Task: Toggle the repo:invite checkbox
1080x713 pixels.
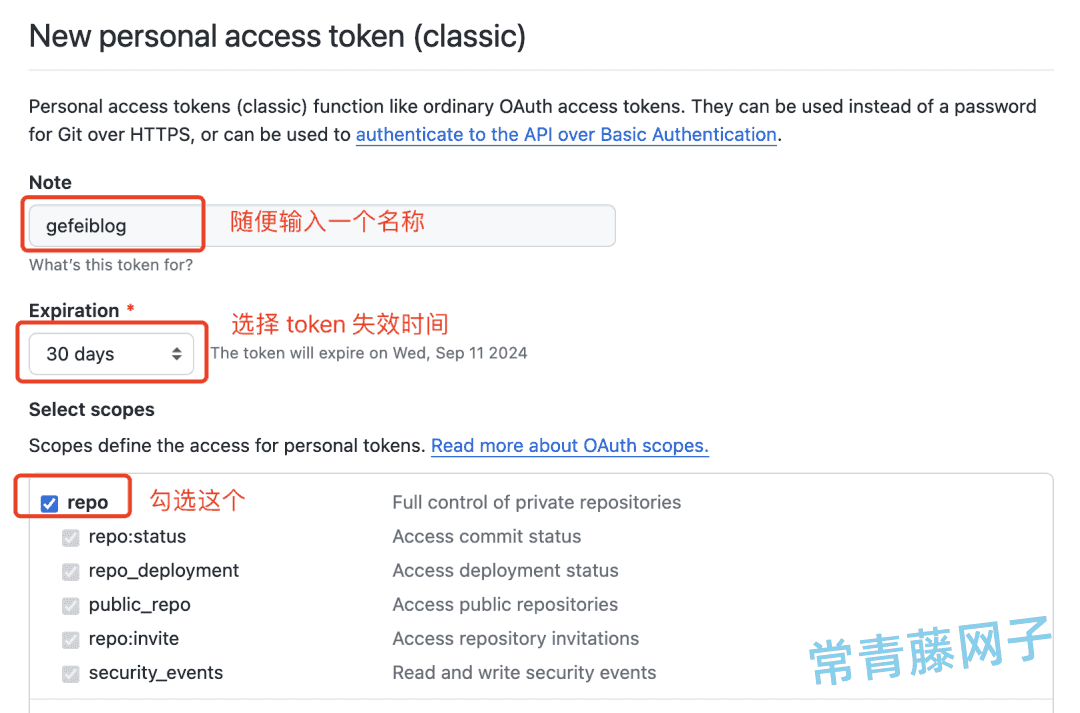Action: 70,639
